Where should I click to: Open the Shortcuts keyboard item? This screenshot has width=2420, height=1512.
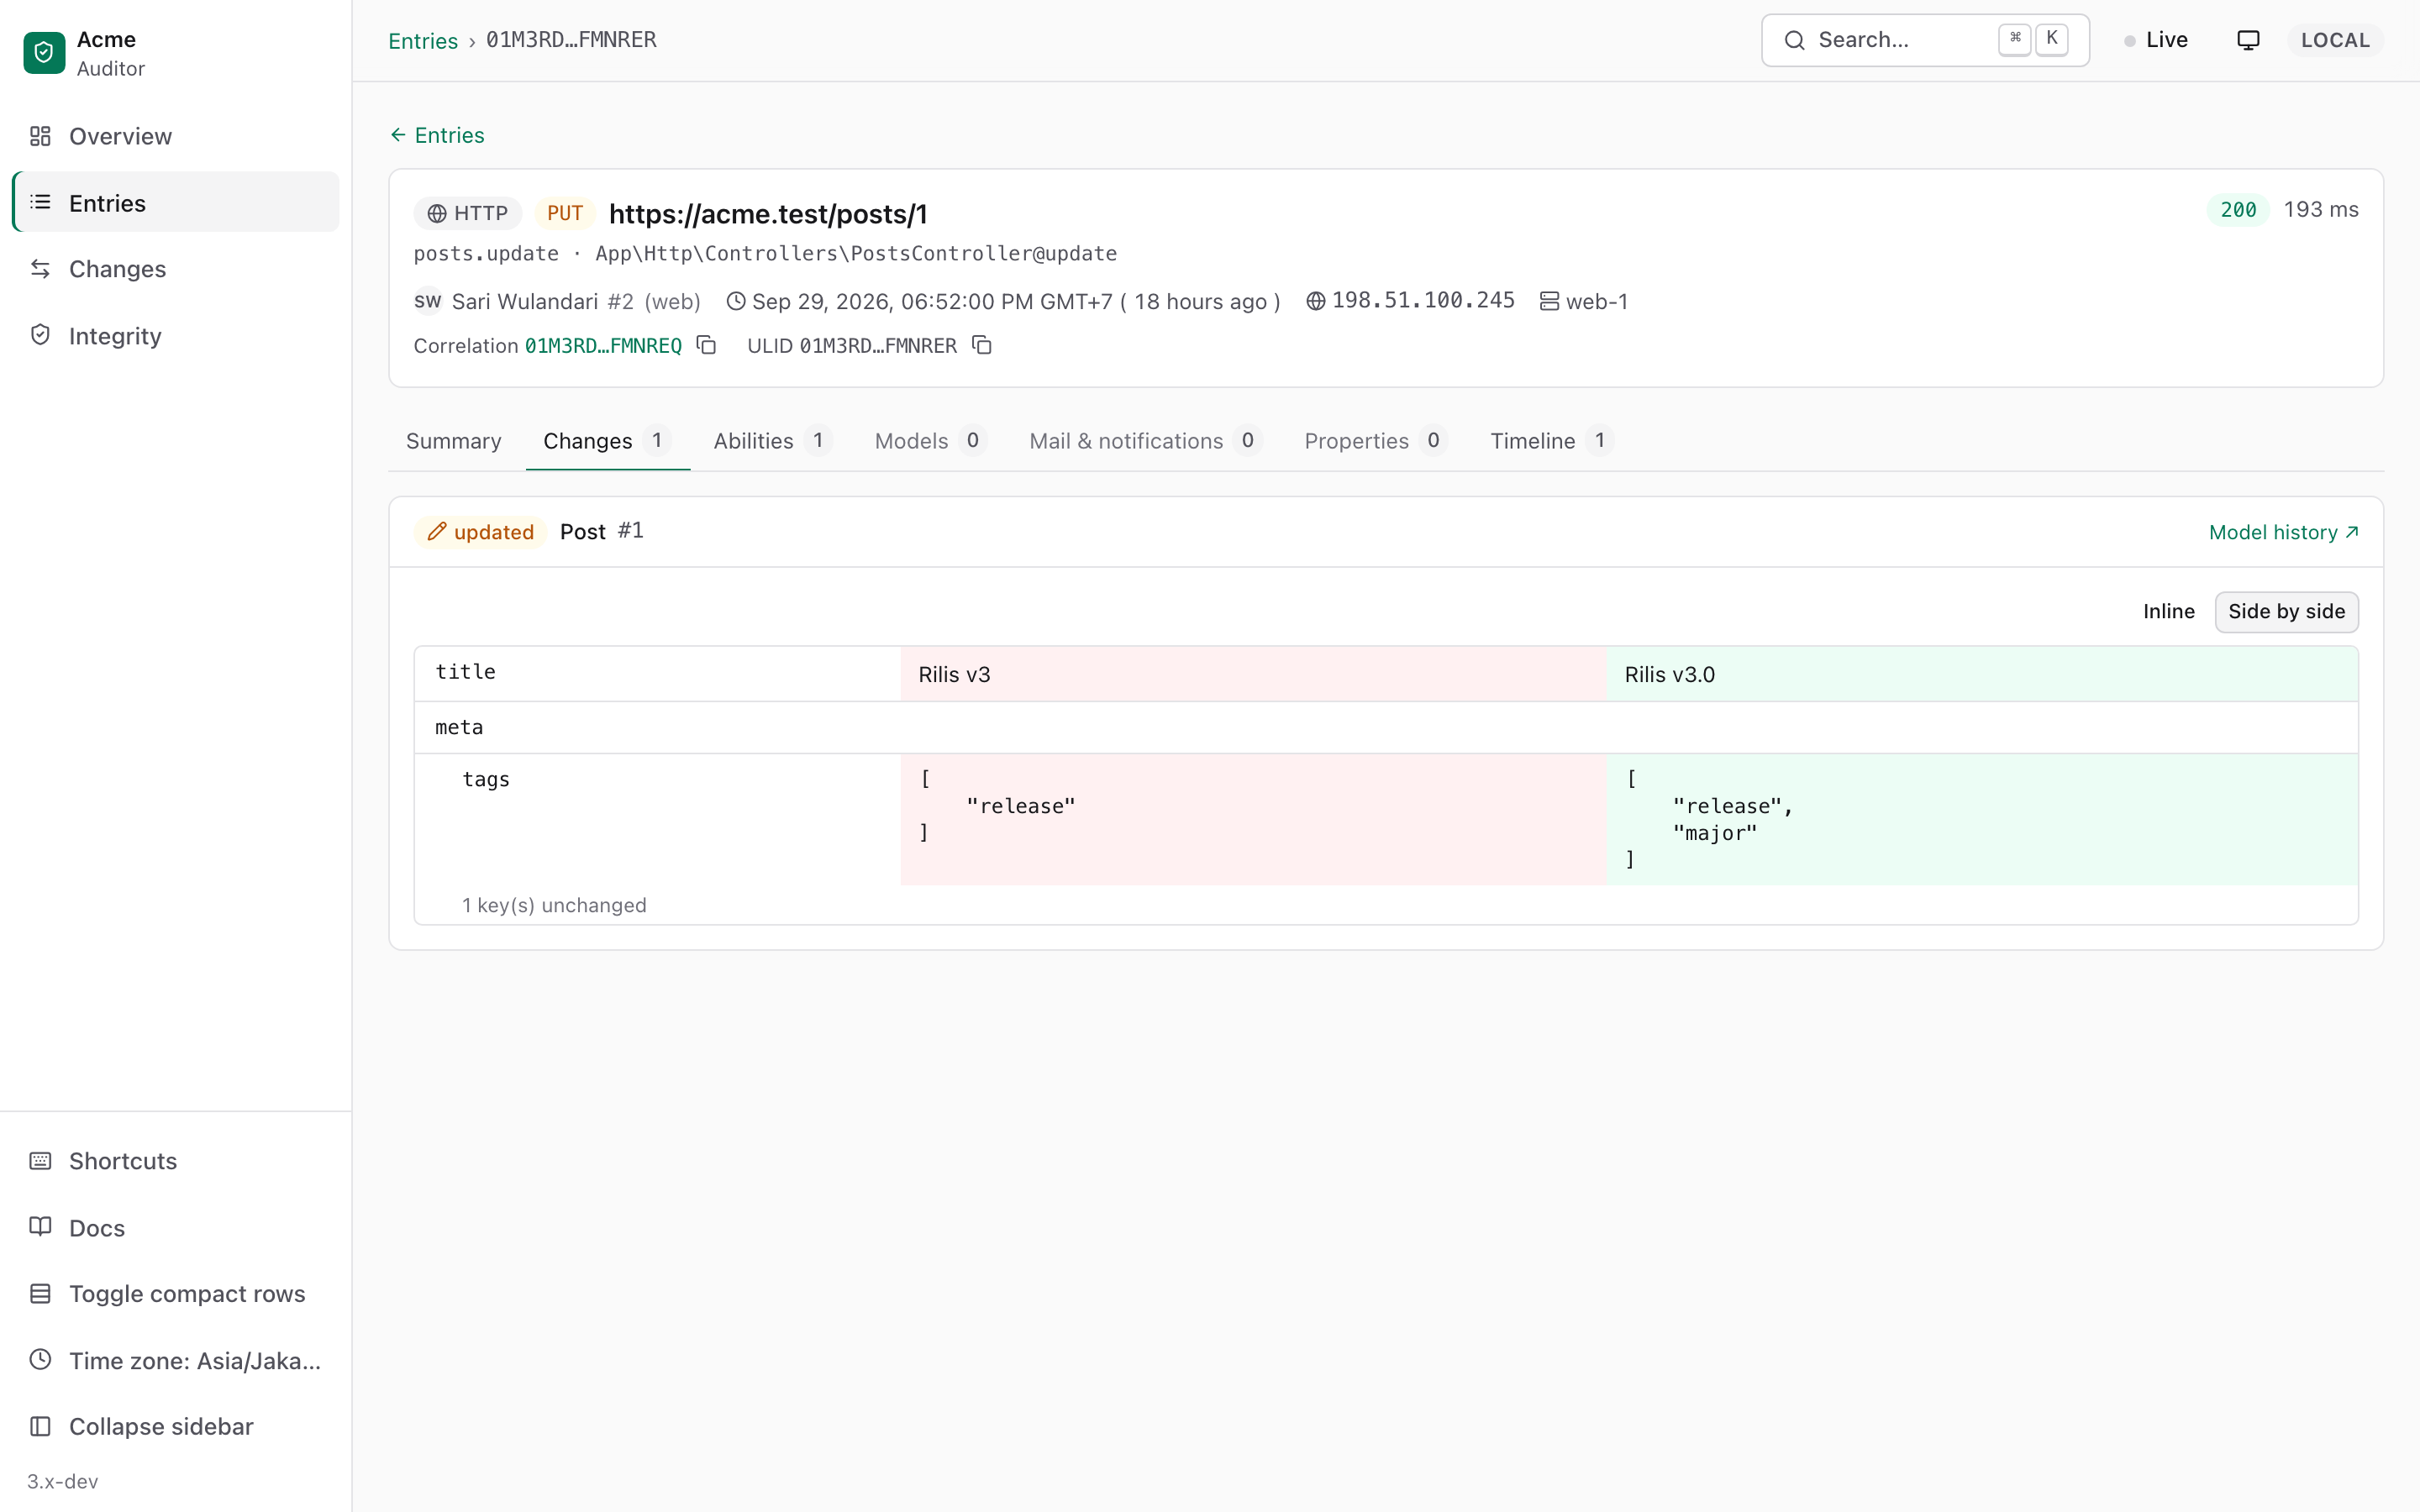(x=175, y=1161)
